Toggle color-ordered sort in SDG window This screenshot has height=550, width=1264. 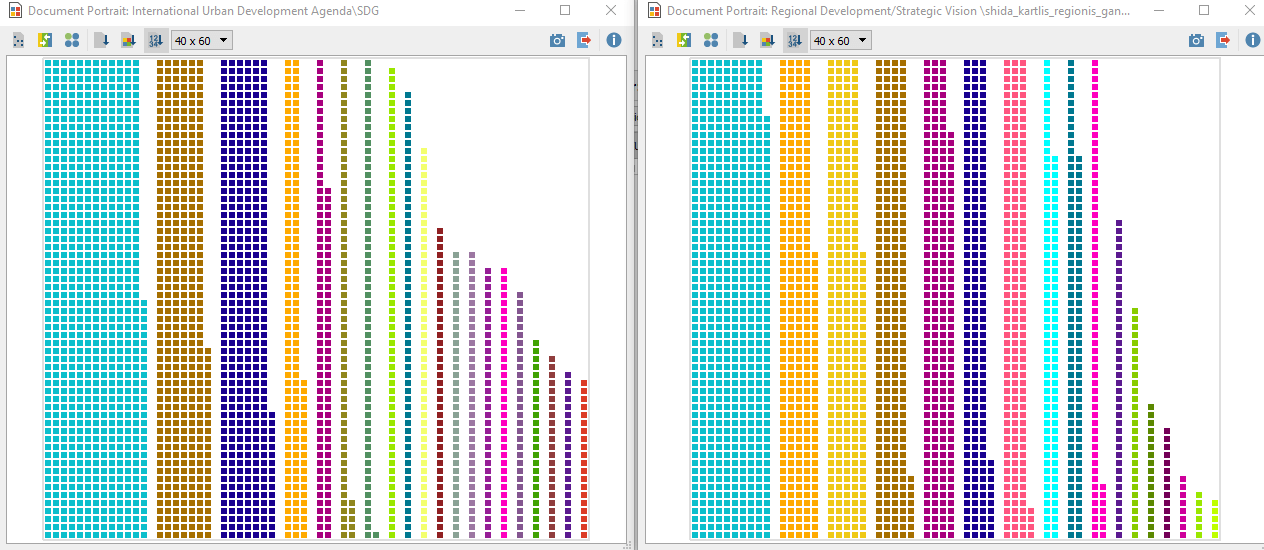coord(129,41)
